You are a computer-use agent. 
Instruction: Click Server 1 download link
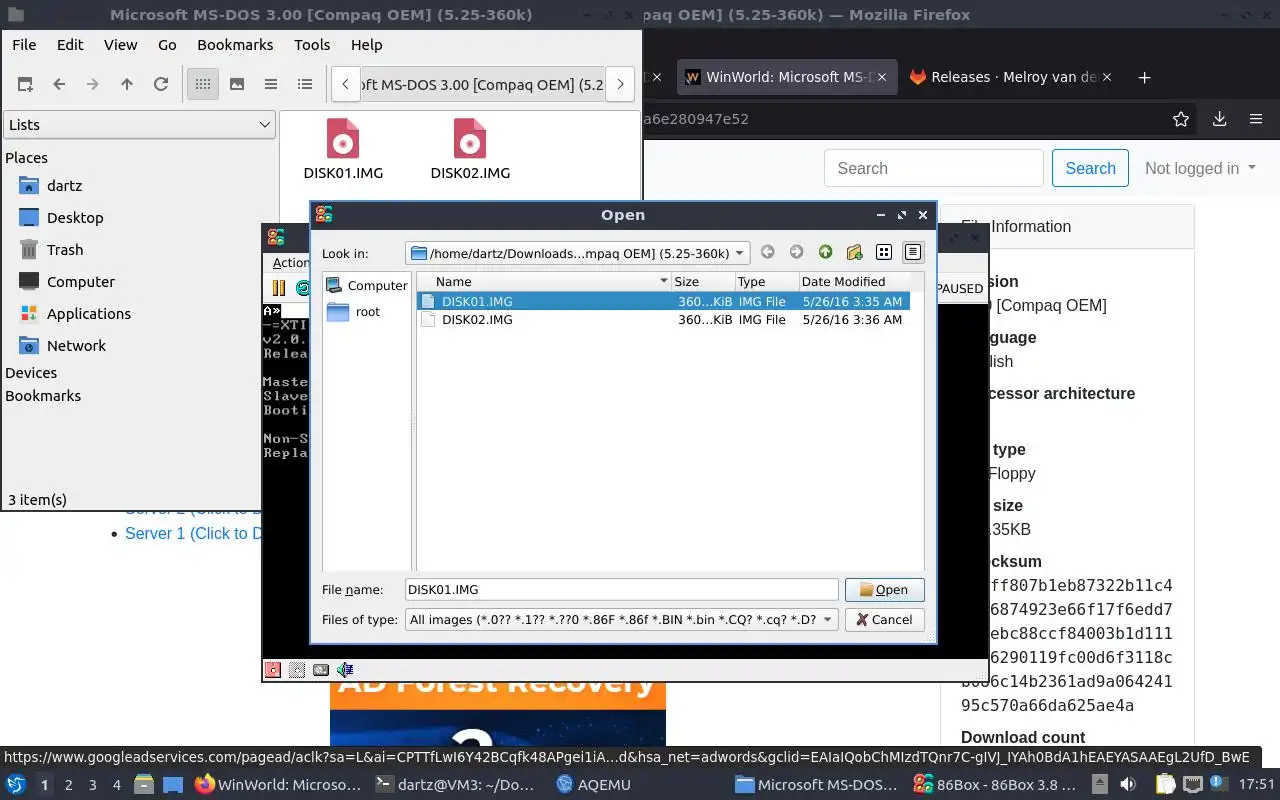192,534
